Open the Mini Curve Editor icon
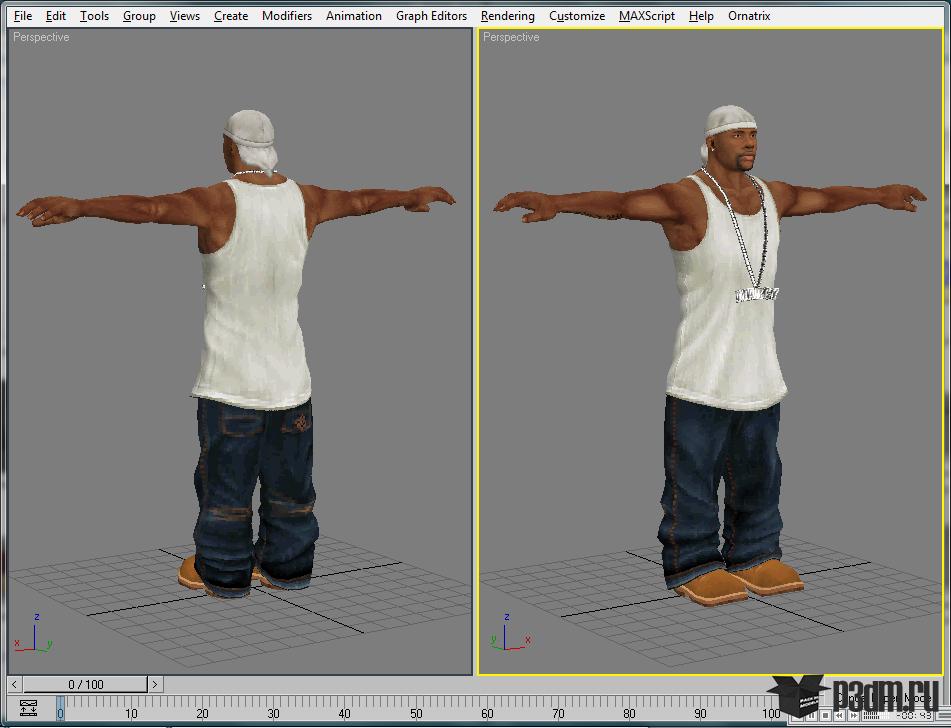Image resolution: width=951 pixels, height=728 pixels. pos(28,708)
